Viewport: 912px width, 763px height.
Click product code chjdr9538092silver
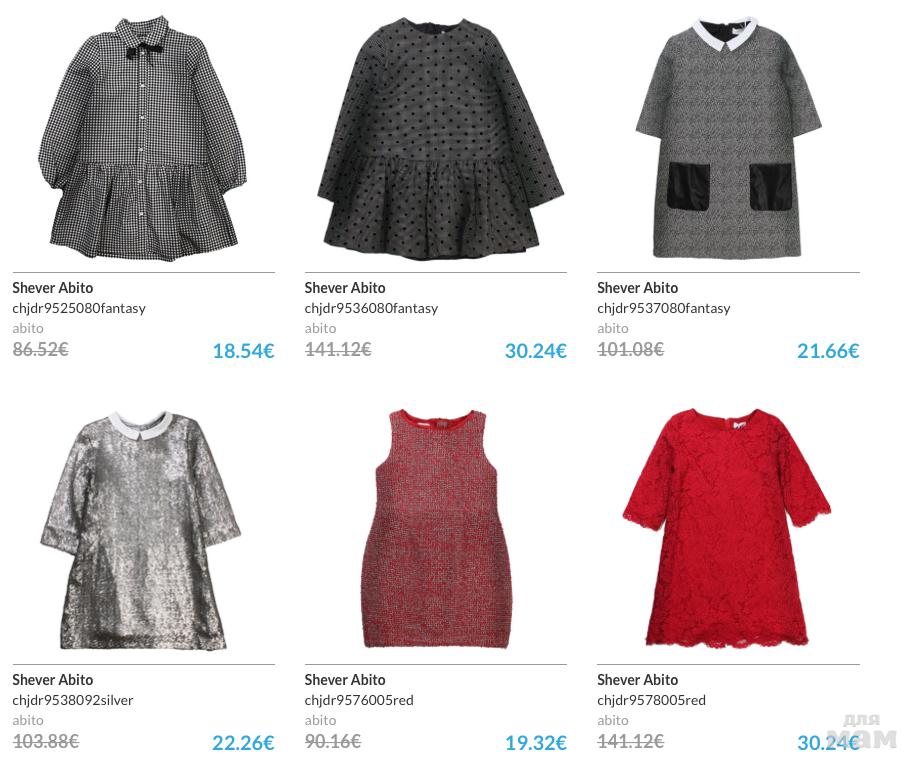tap(73, 700)
